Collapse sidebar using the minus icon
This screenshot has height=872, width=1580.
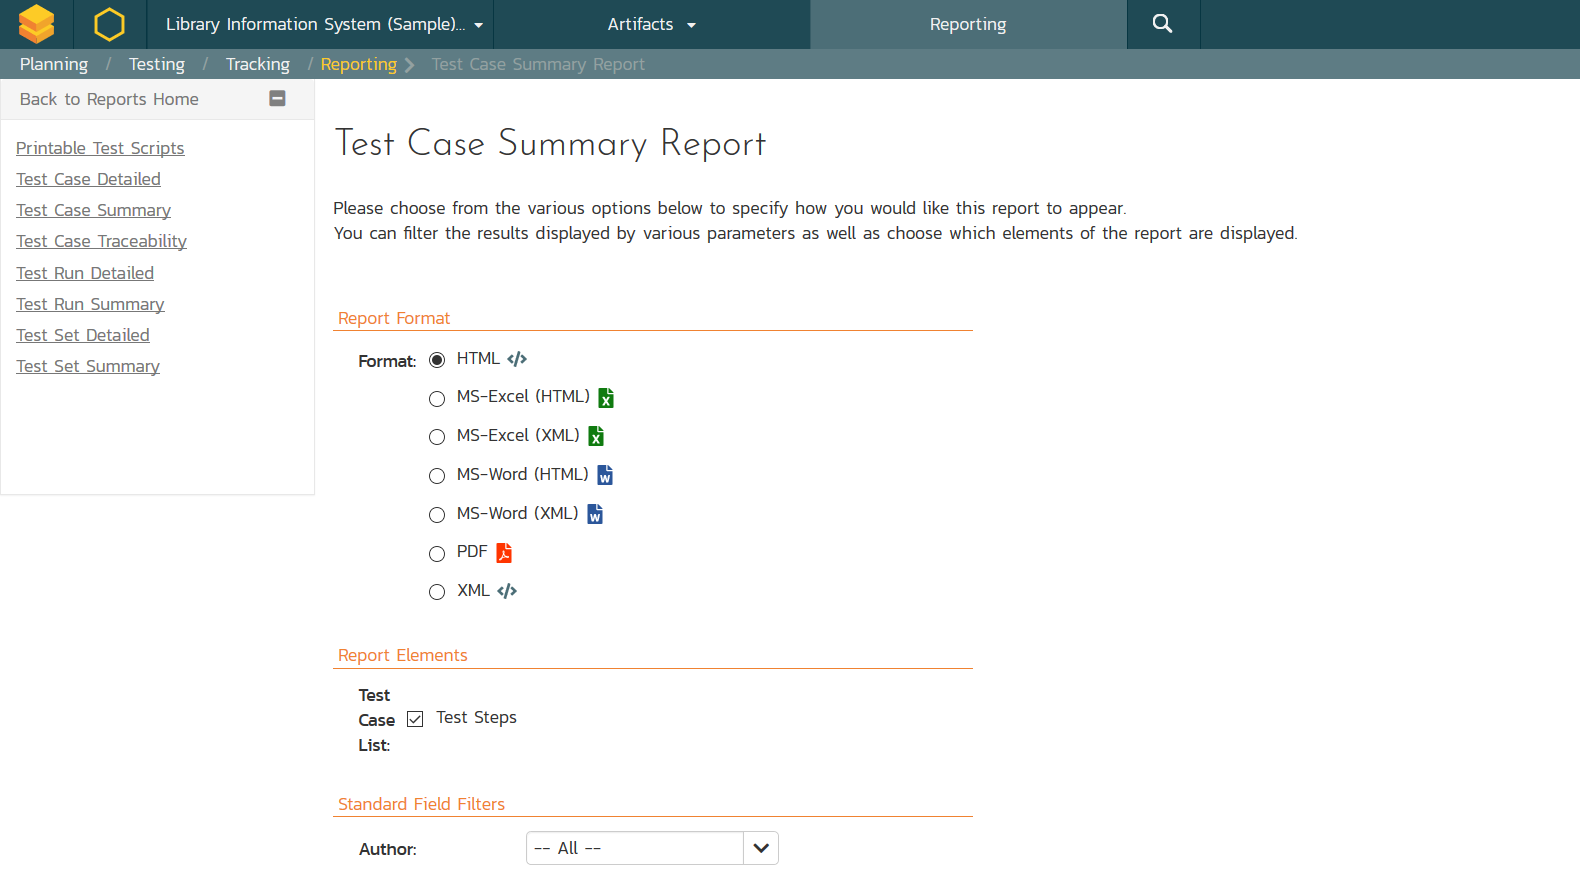pos(278,98)
